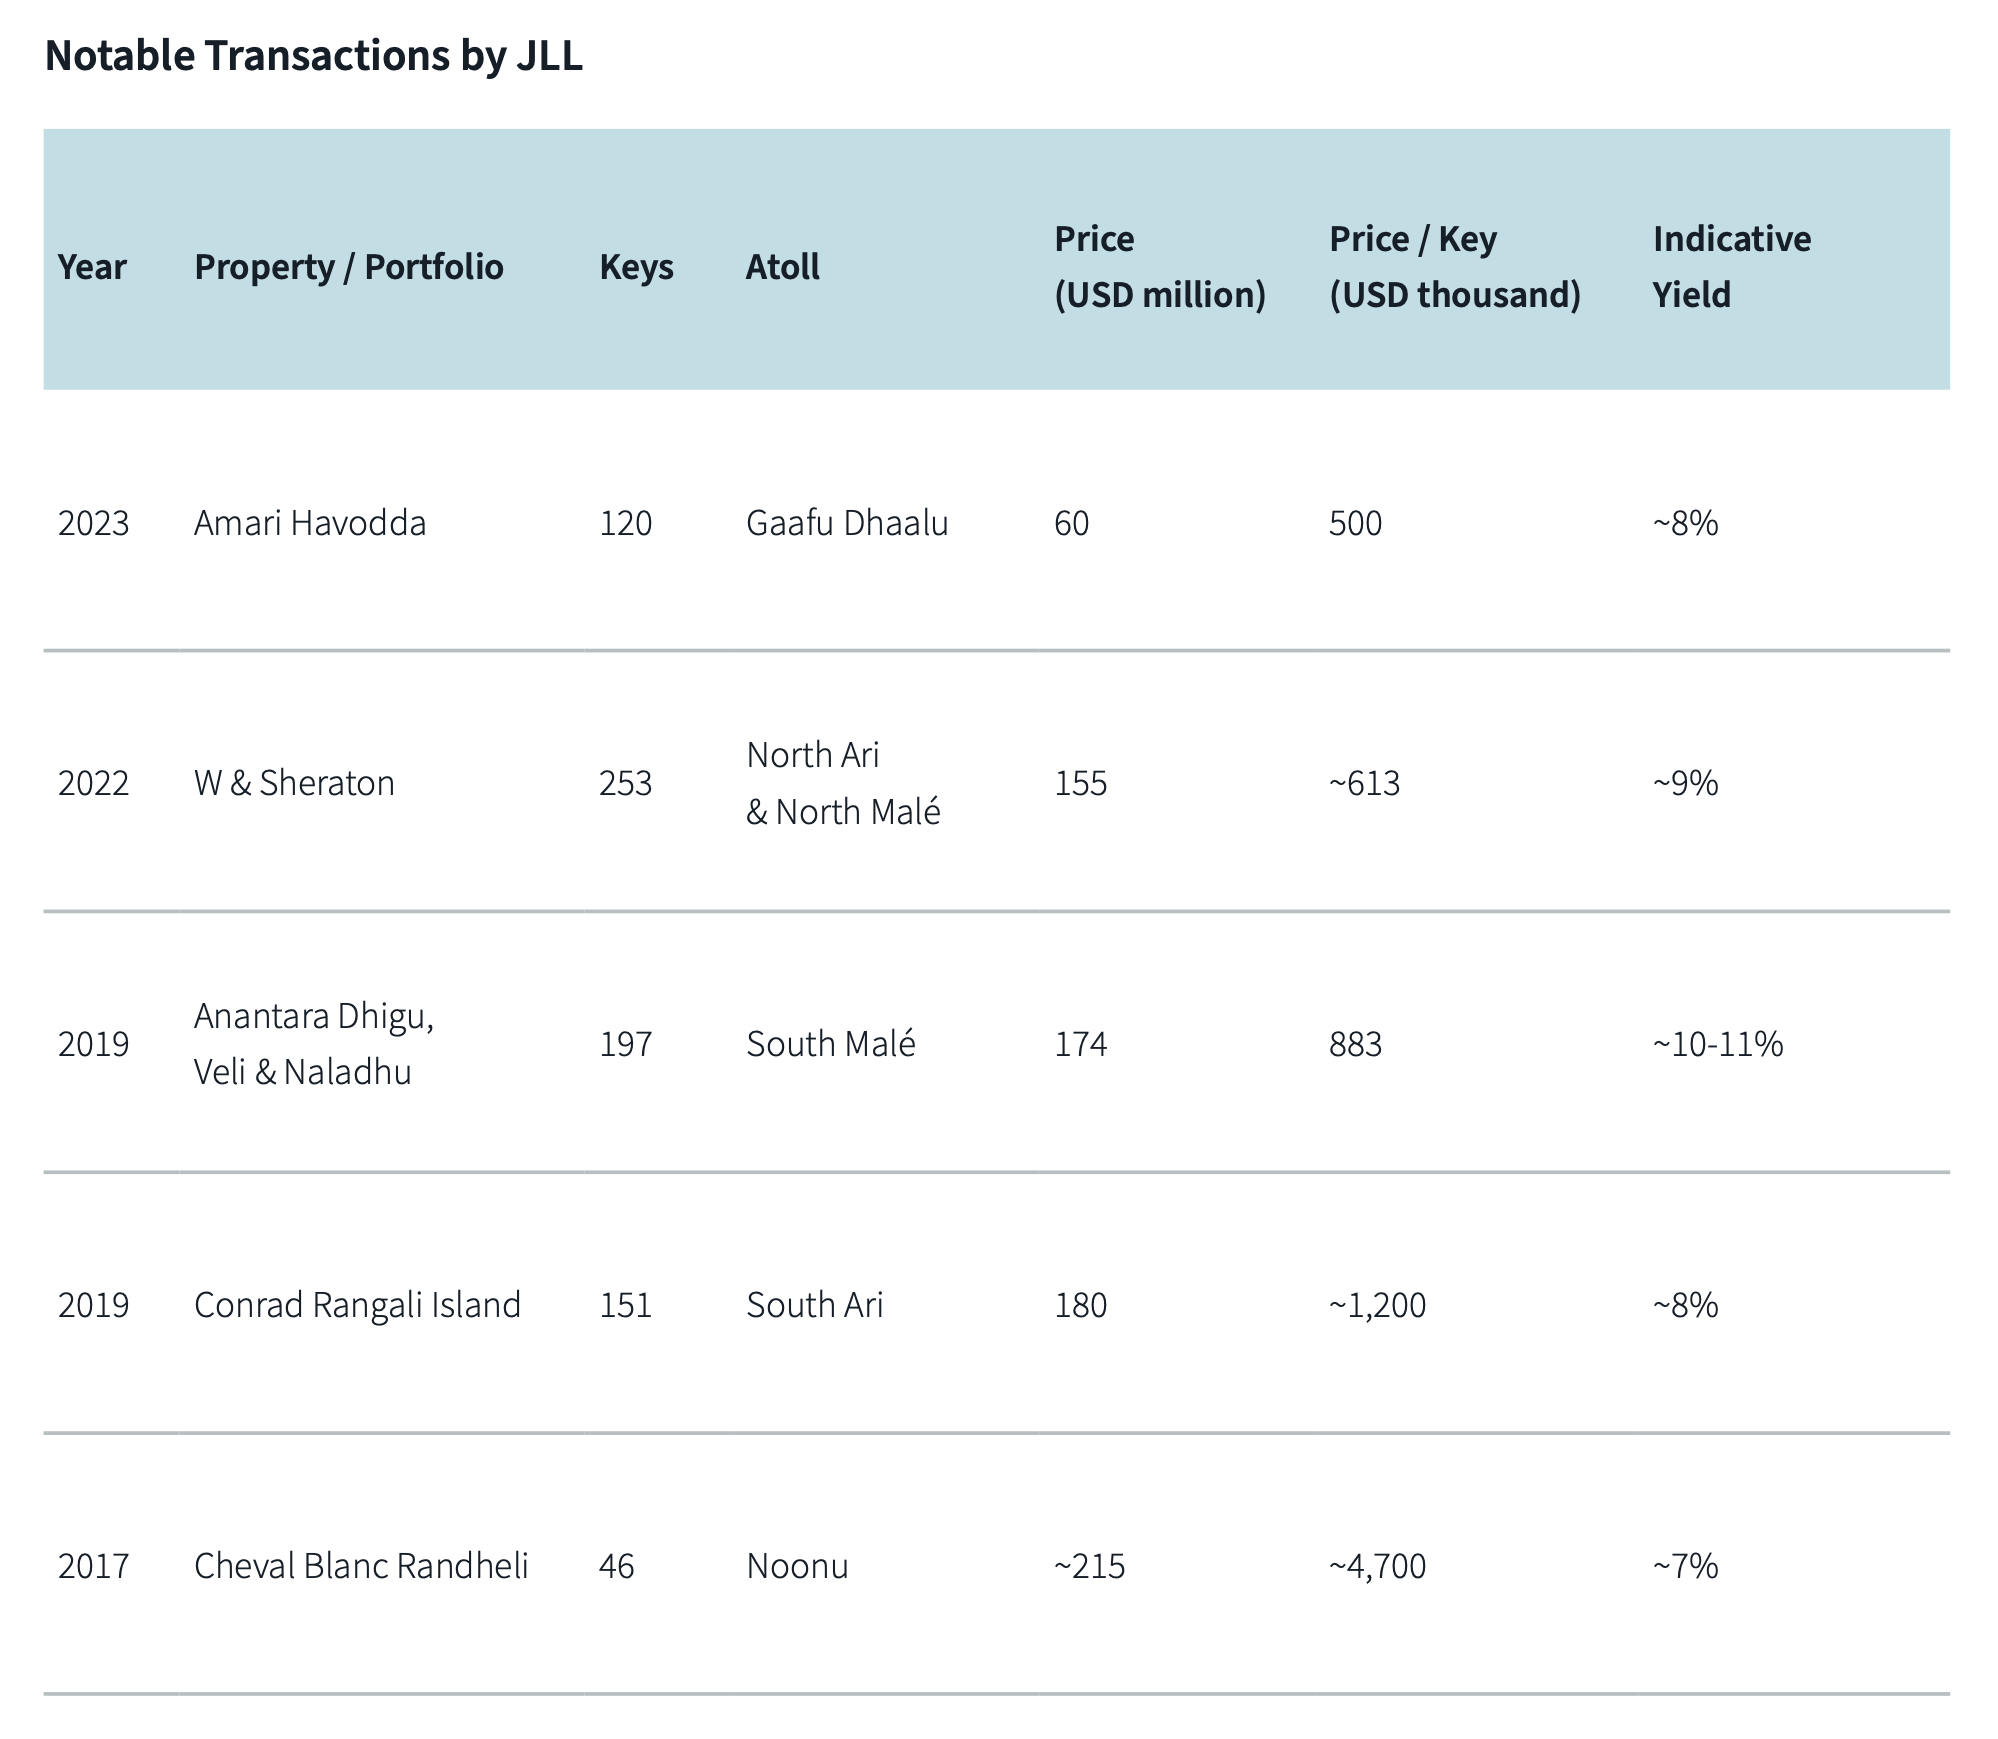This screenshot has height=1739, width=1998.
Task: Select the ~10-11% yield value
Action: 1717,1044
